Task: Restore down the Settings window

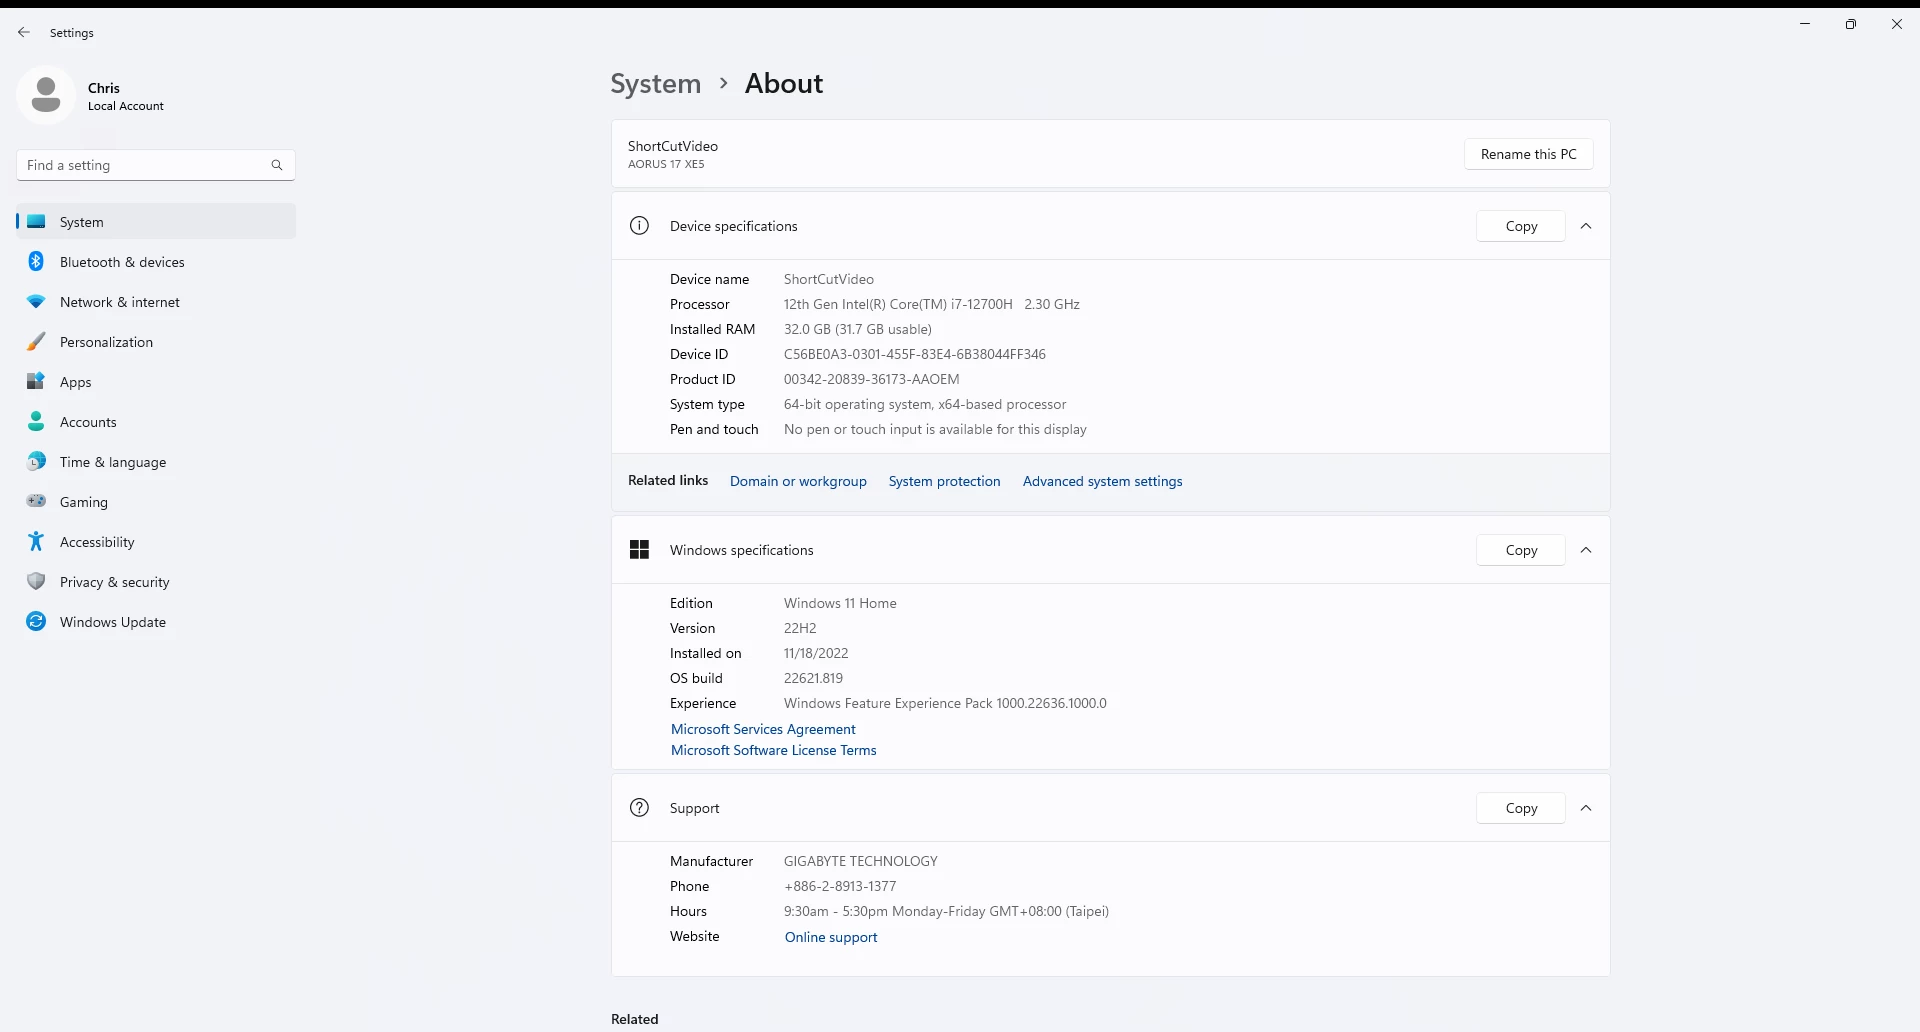Action: click(1851, 24)
